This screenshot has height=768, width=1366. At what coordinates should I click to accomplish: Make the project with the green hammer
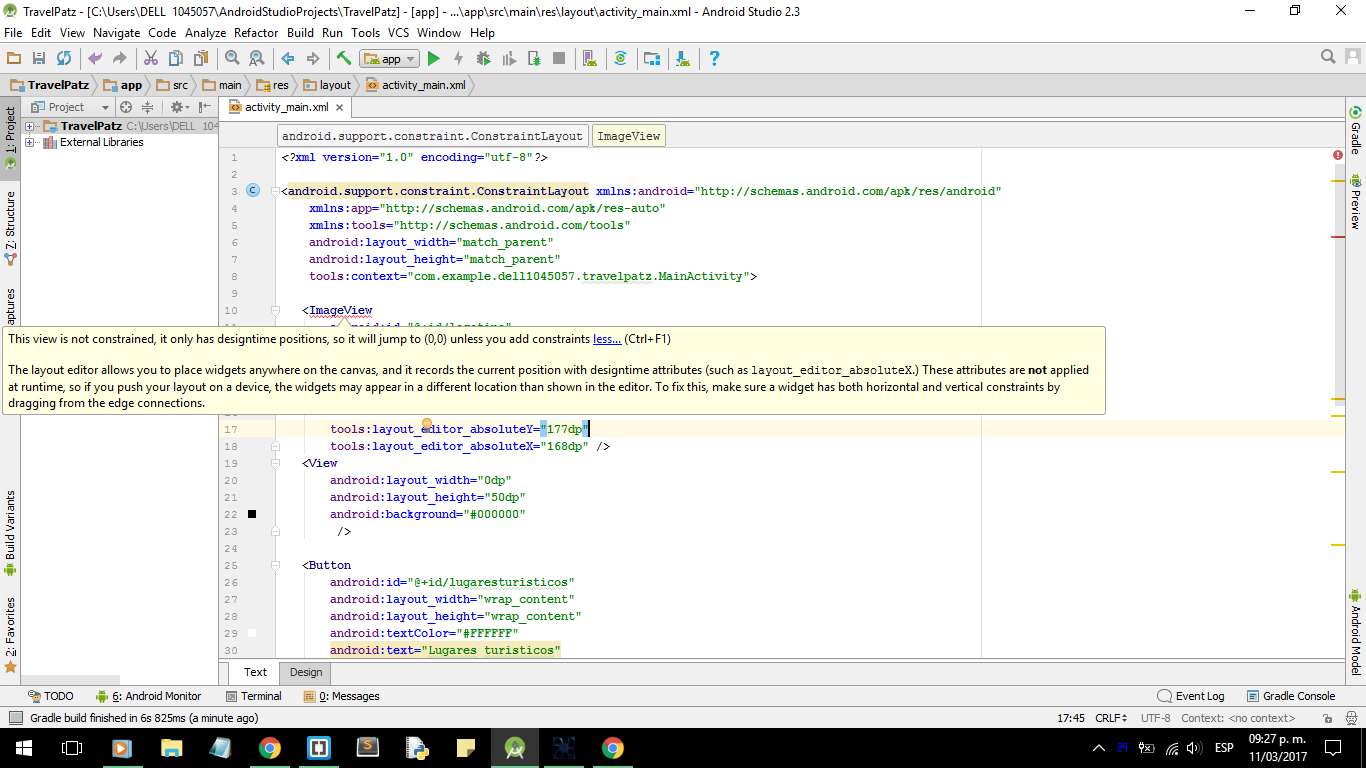pos(344,59)
